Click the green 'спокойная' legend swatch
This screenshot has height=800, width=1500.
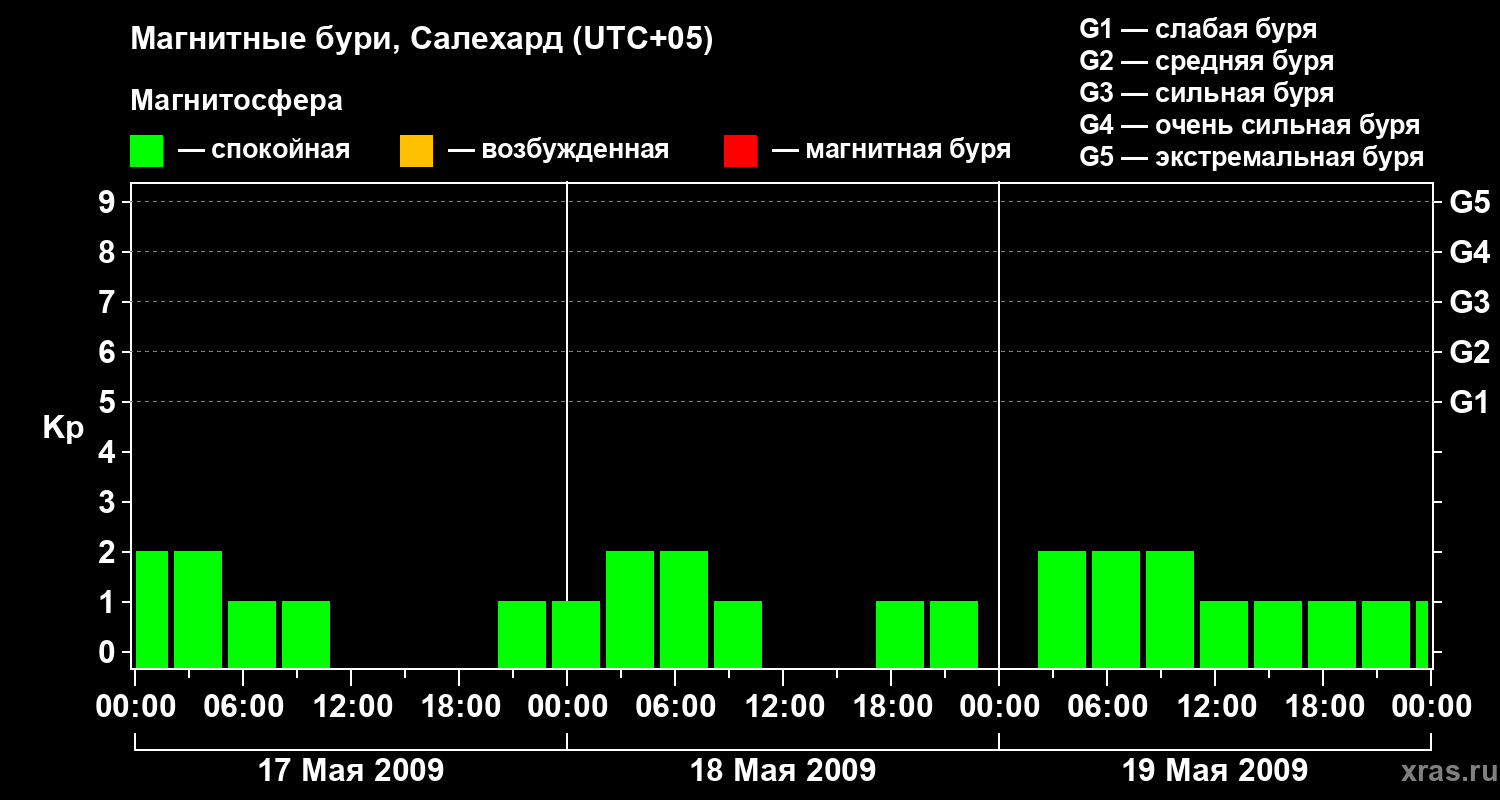pos(146,151)
